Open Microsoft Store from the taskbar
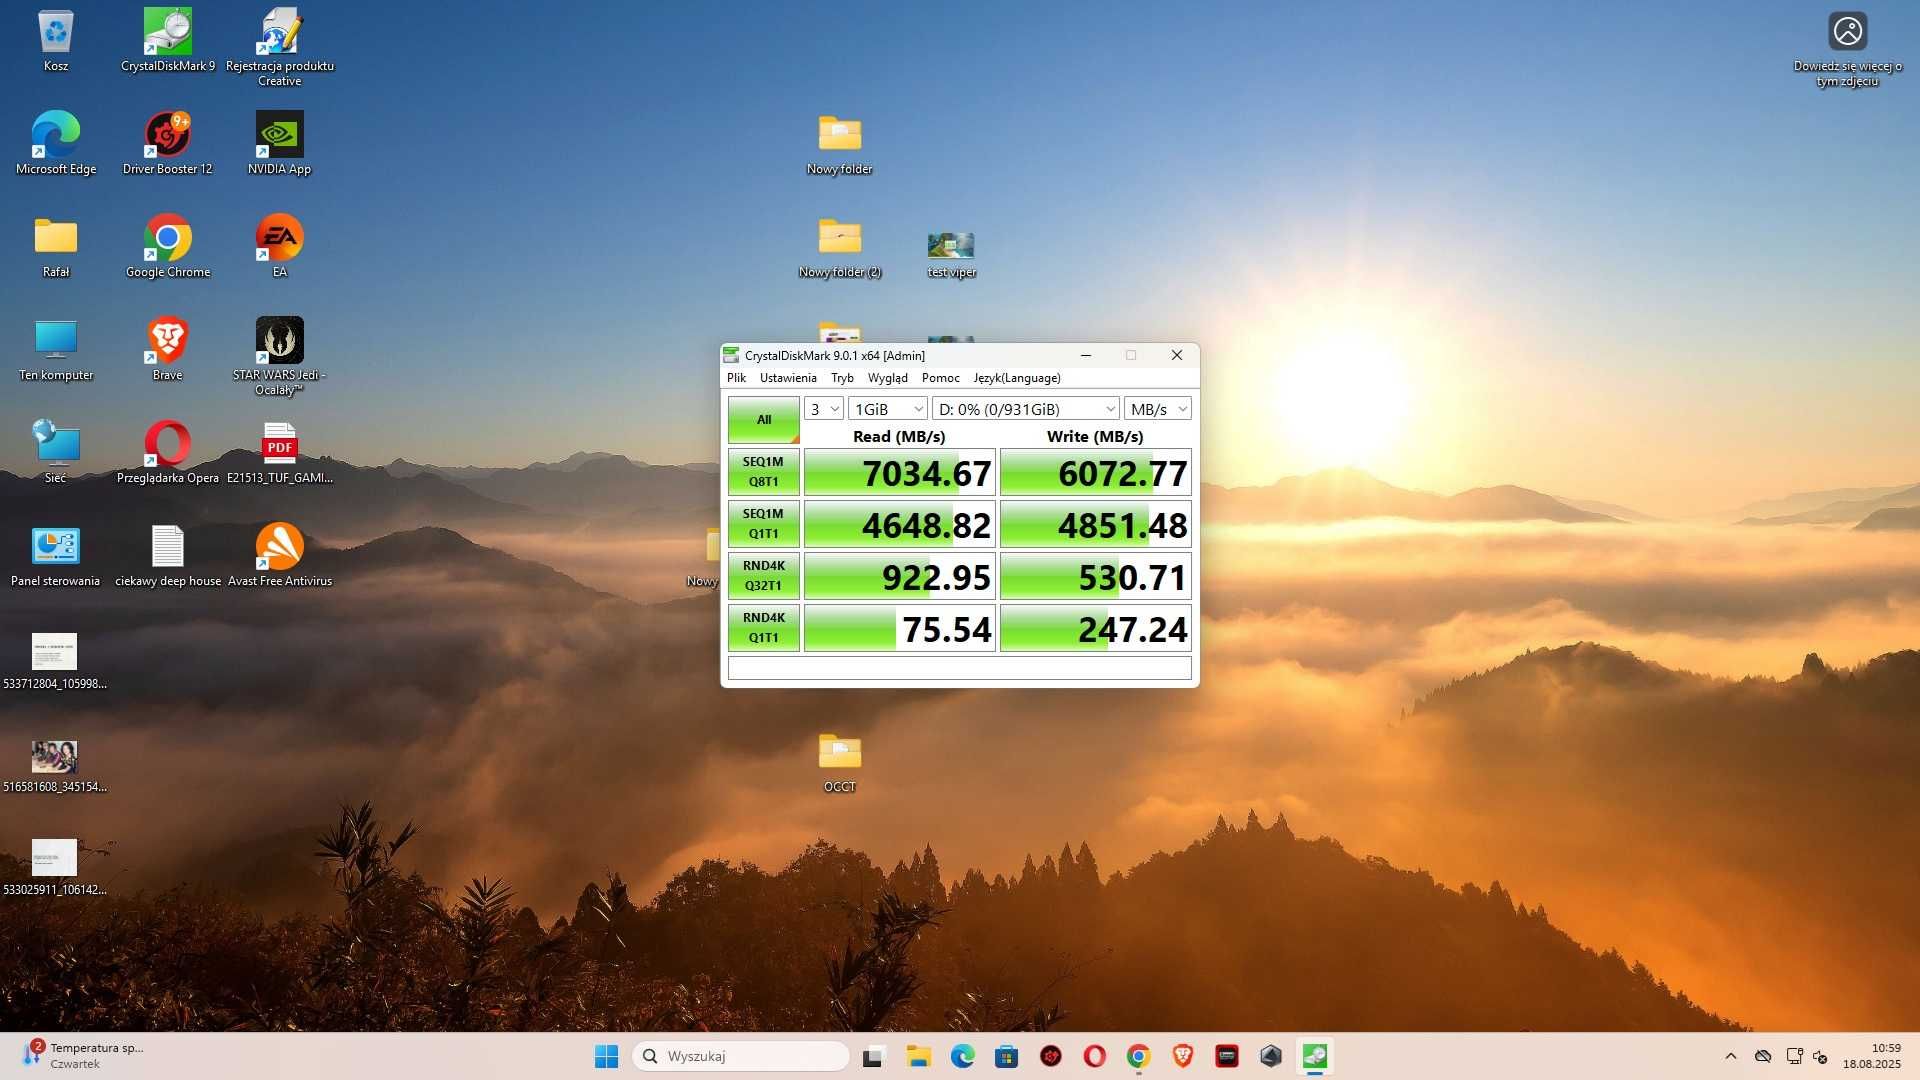The image size is (1920, 1080). pos(1006,1056)
